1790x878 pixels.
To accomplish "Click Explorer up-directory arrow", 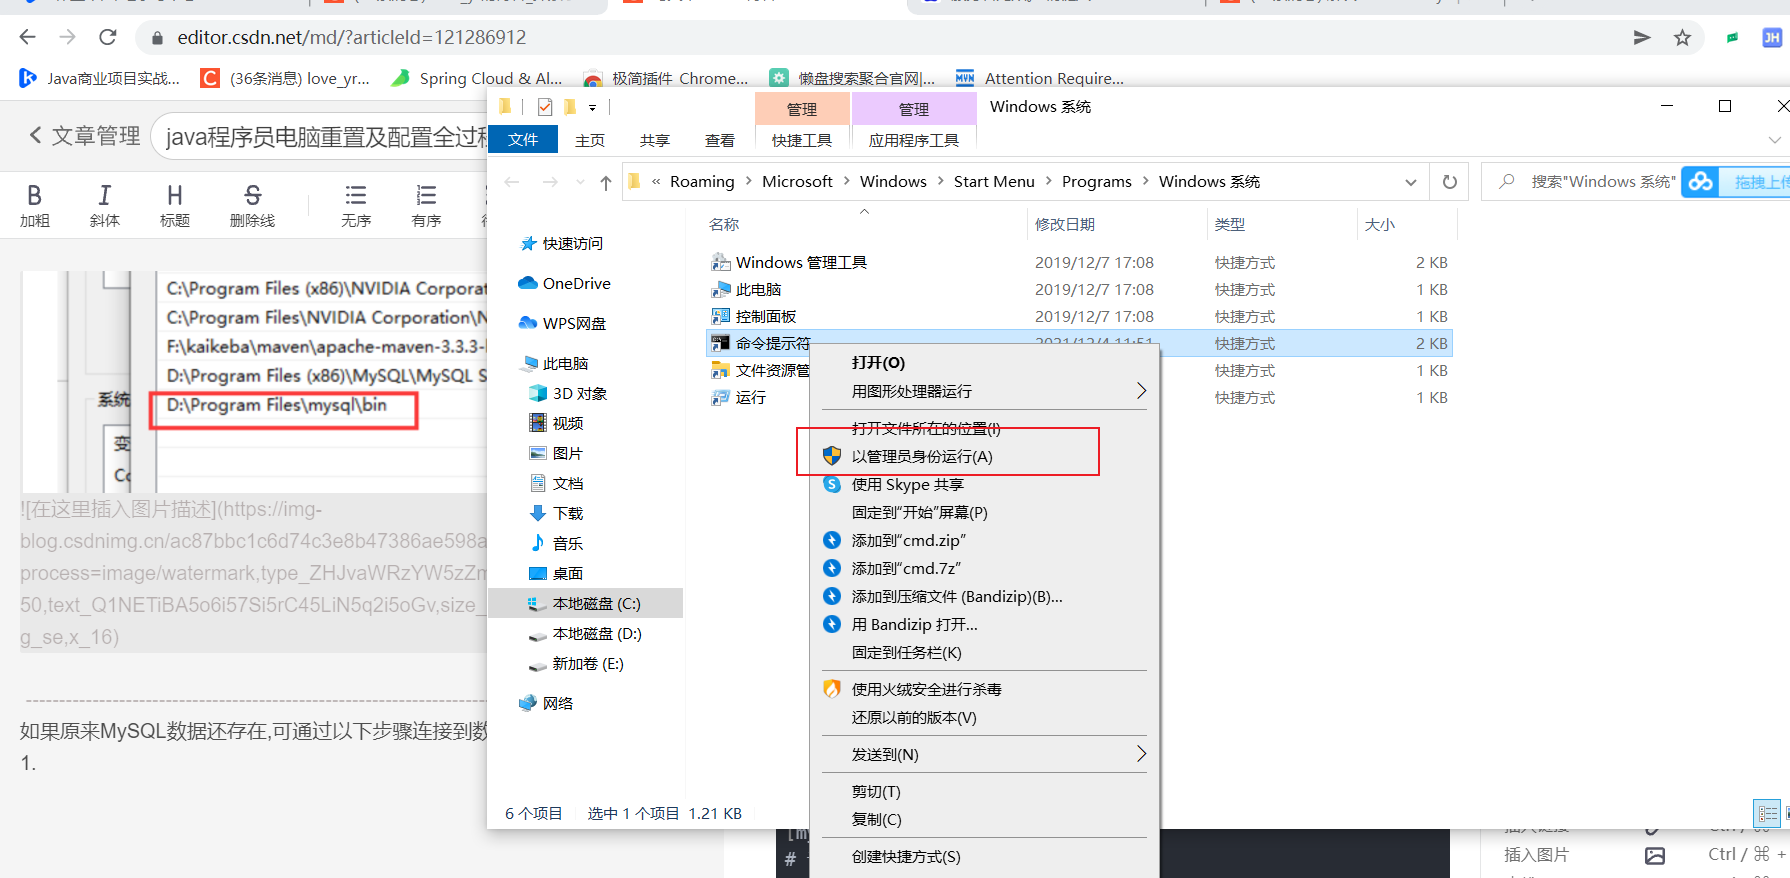I will tap(606, 182).
